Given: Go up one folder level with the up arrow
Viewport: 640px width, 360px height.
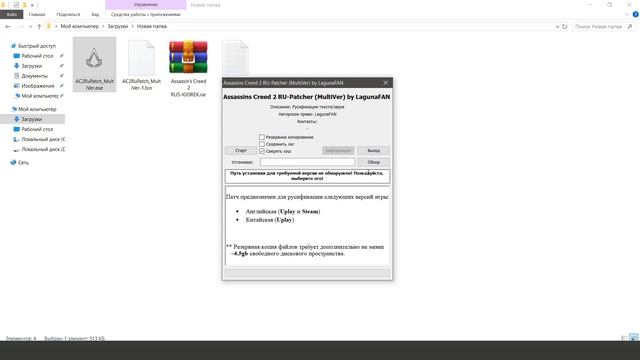Looking at the screenshot, I should point(39,27).
